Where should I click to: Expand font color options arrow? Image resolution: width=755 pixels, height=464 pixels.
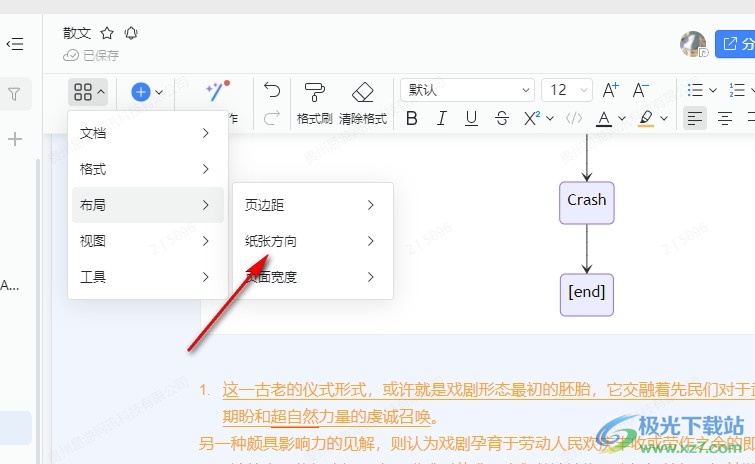pos(622,118)
